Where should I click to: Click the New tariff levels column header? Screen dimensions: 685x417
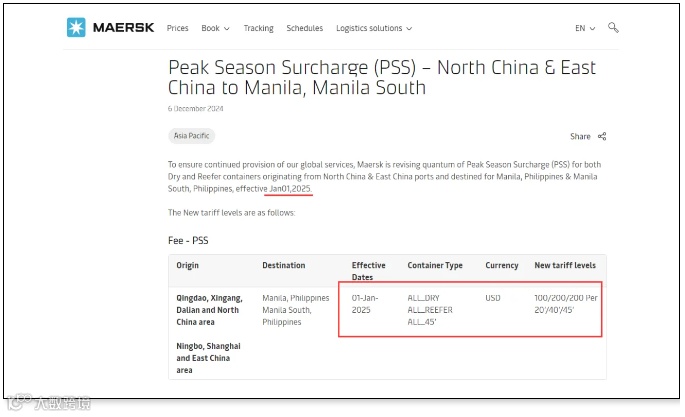(565, 265)
